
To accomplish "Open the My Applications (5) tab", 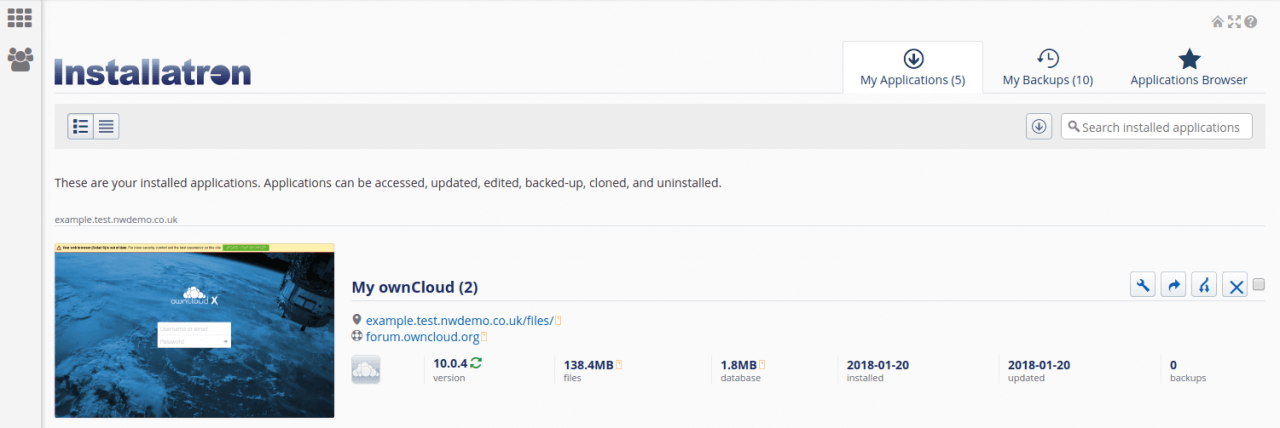I will [913, 67].
